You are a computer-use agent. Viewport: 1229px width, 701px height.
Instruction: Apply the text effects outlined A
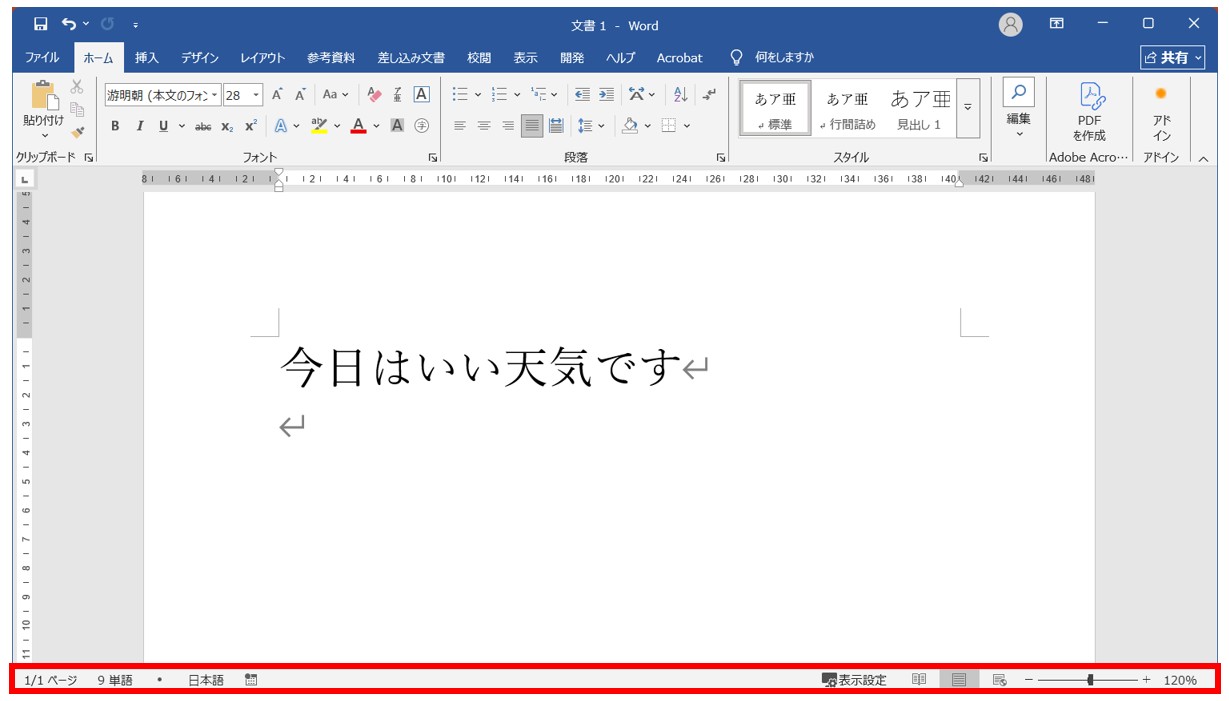[x=280, y=126]
